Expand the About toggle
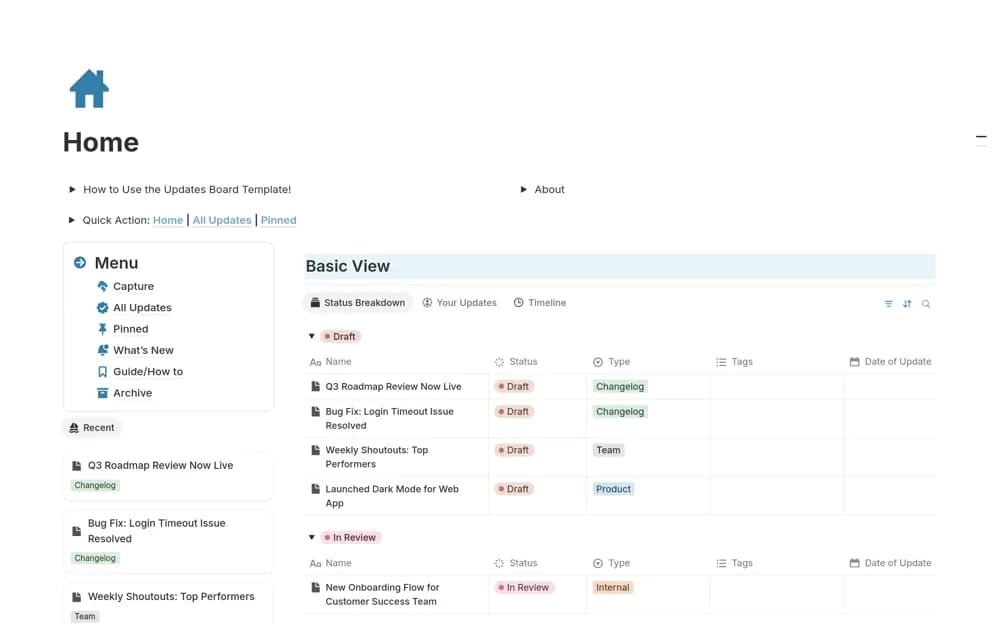The height and width of the screenshot is (624, 1000). tap(523, 189)
